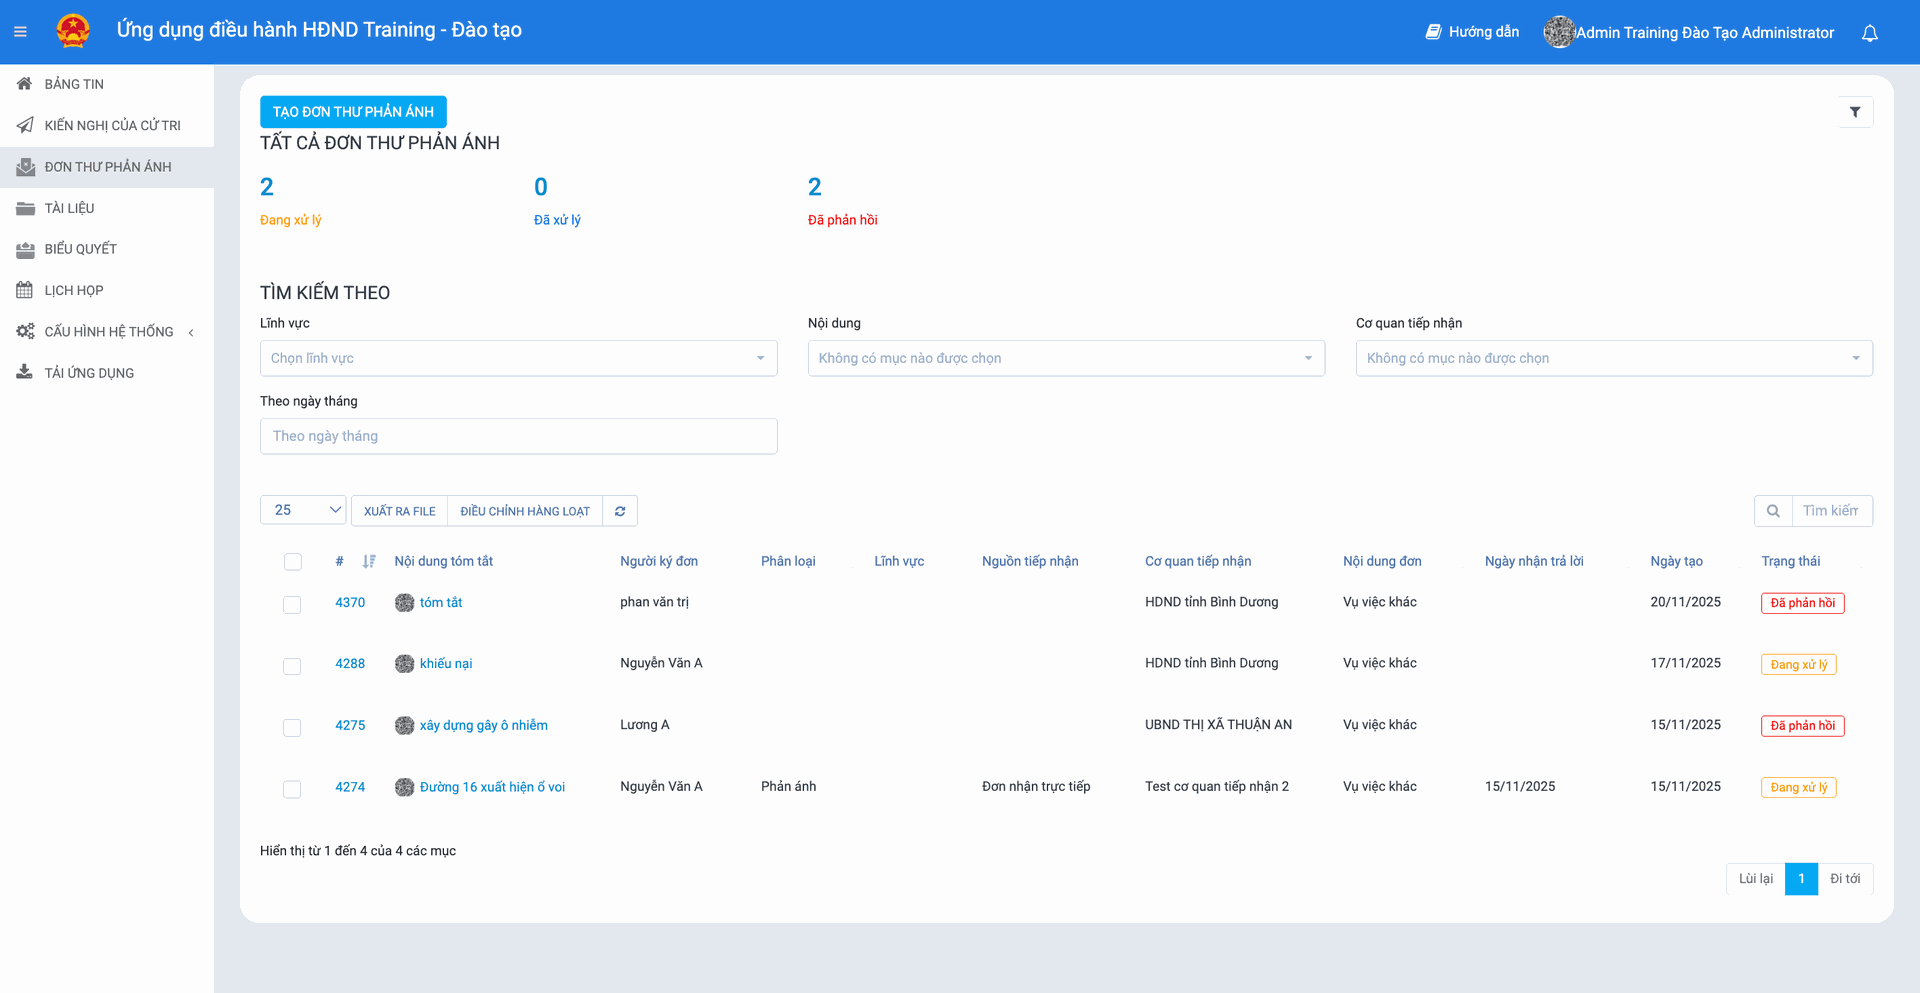
Task: Click the admin user avatar
Action: [x=1558, y=32]
